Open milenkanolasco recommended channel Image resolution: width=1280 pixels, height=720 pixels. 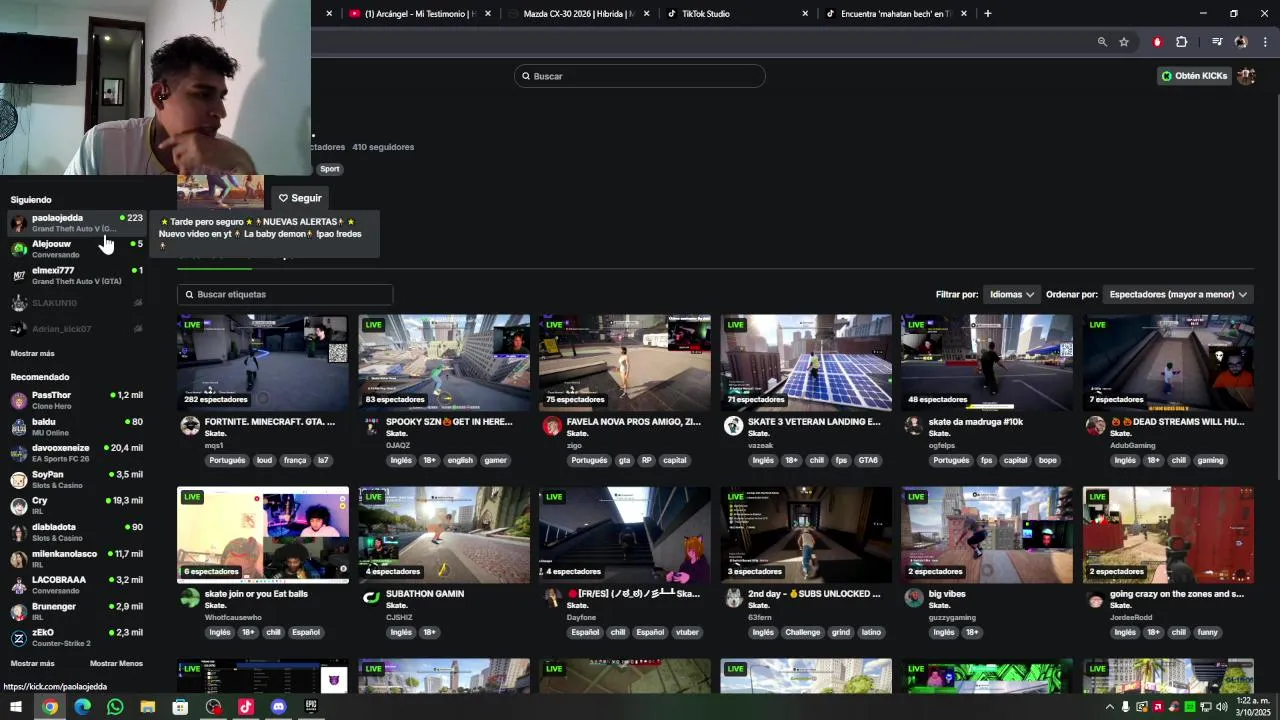[77, 559]
